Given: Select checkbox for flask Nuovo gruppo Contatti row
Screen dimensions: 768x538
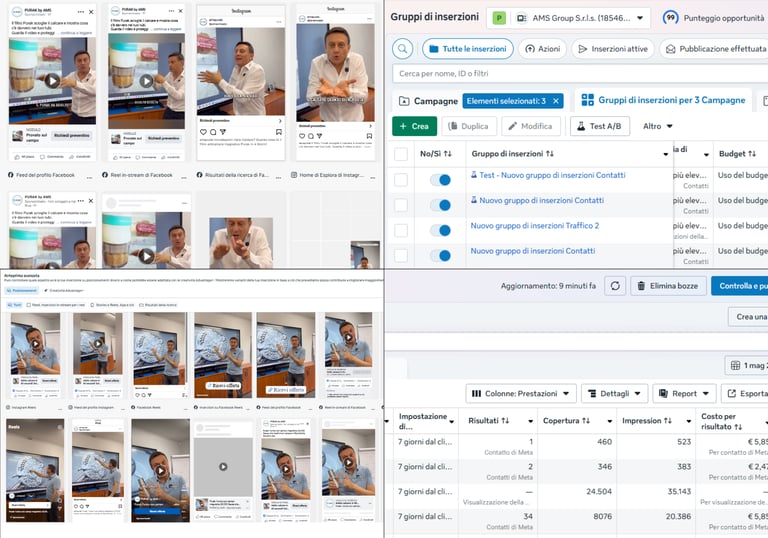Looking at the screenshot, I should 401,205.
